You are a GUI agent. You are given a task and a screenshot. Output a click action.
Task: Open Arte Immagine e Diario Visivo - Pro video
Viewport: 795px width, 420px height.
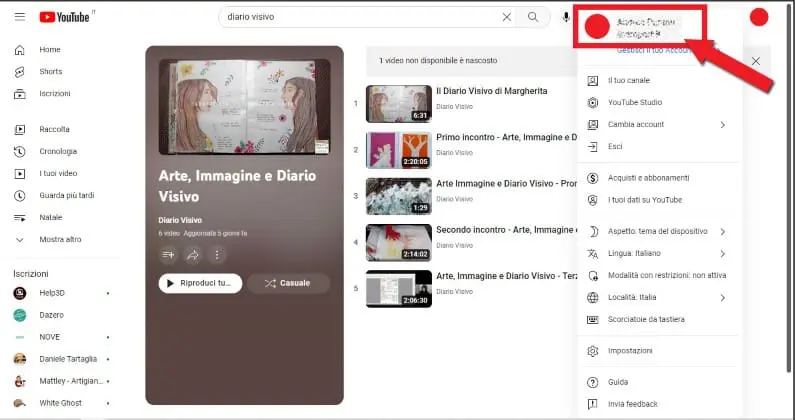507,183
